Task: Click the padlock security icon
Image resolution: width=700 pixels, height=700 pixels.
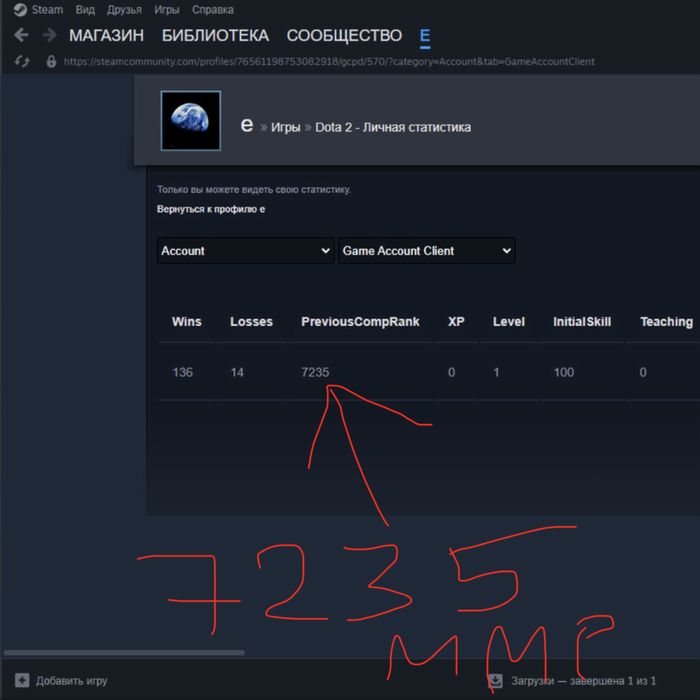Action: [x=51, y=61]
